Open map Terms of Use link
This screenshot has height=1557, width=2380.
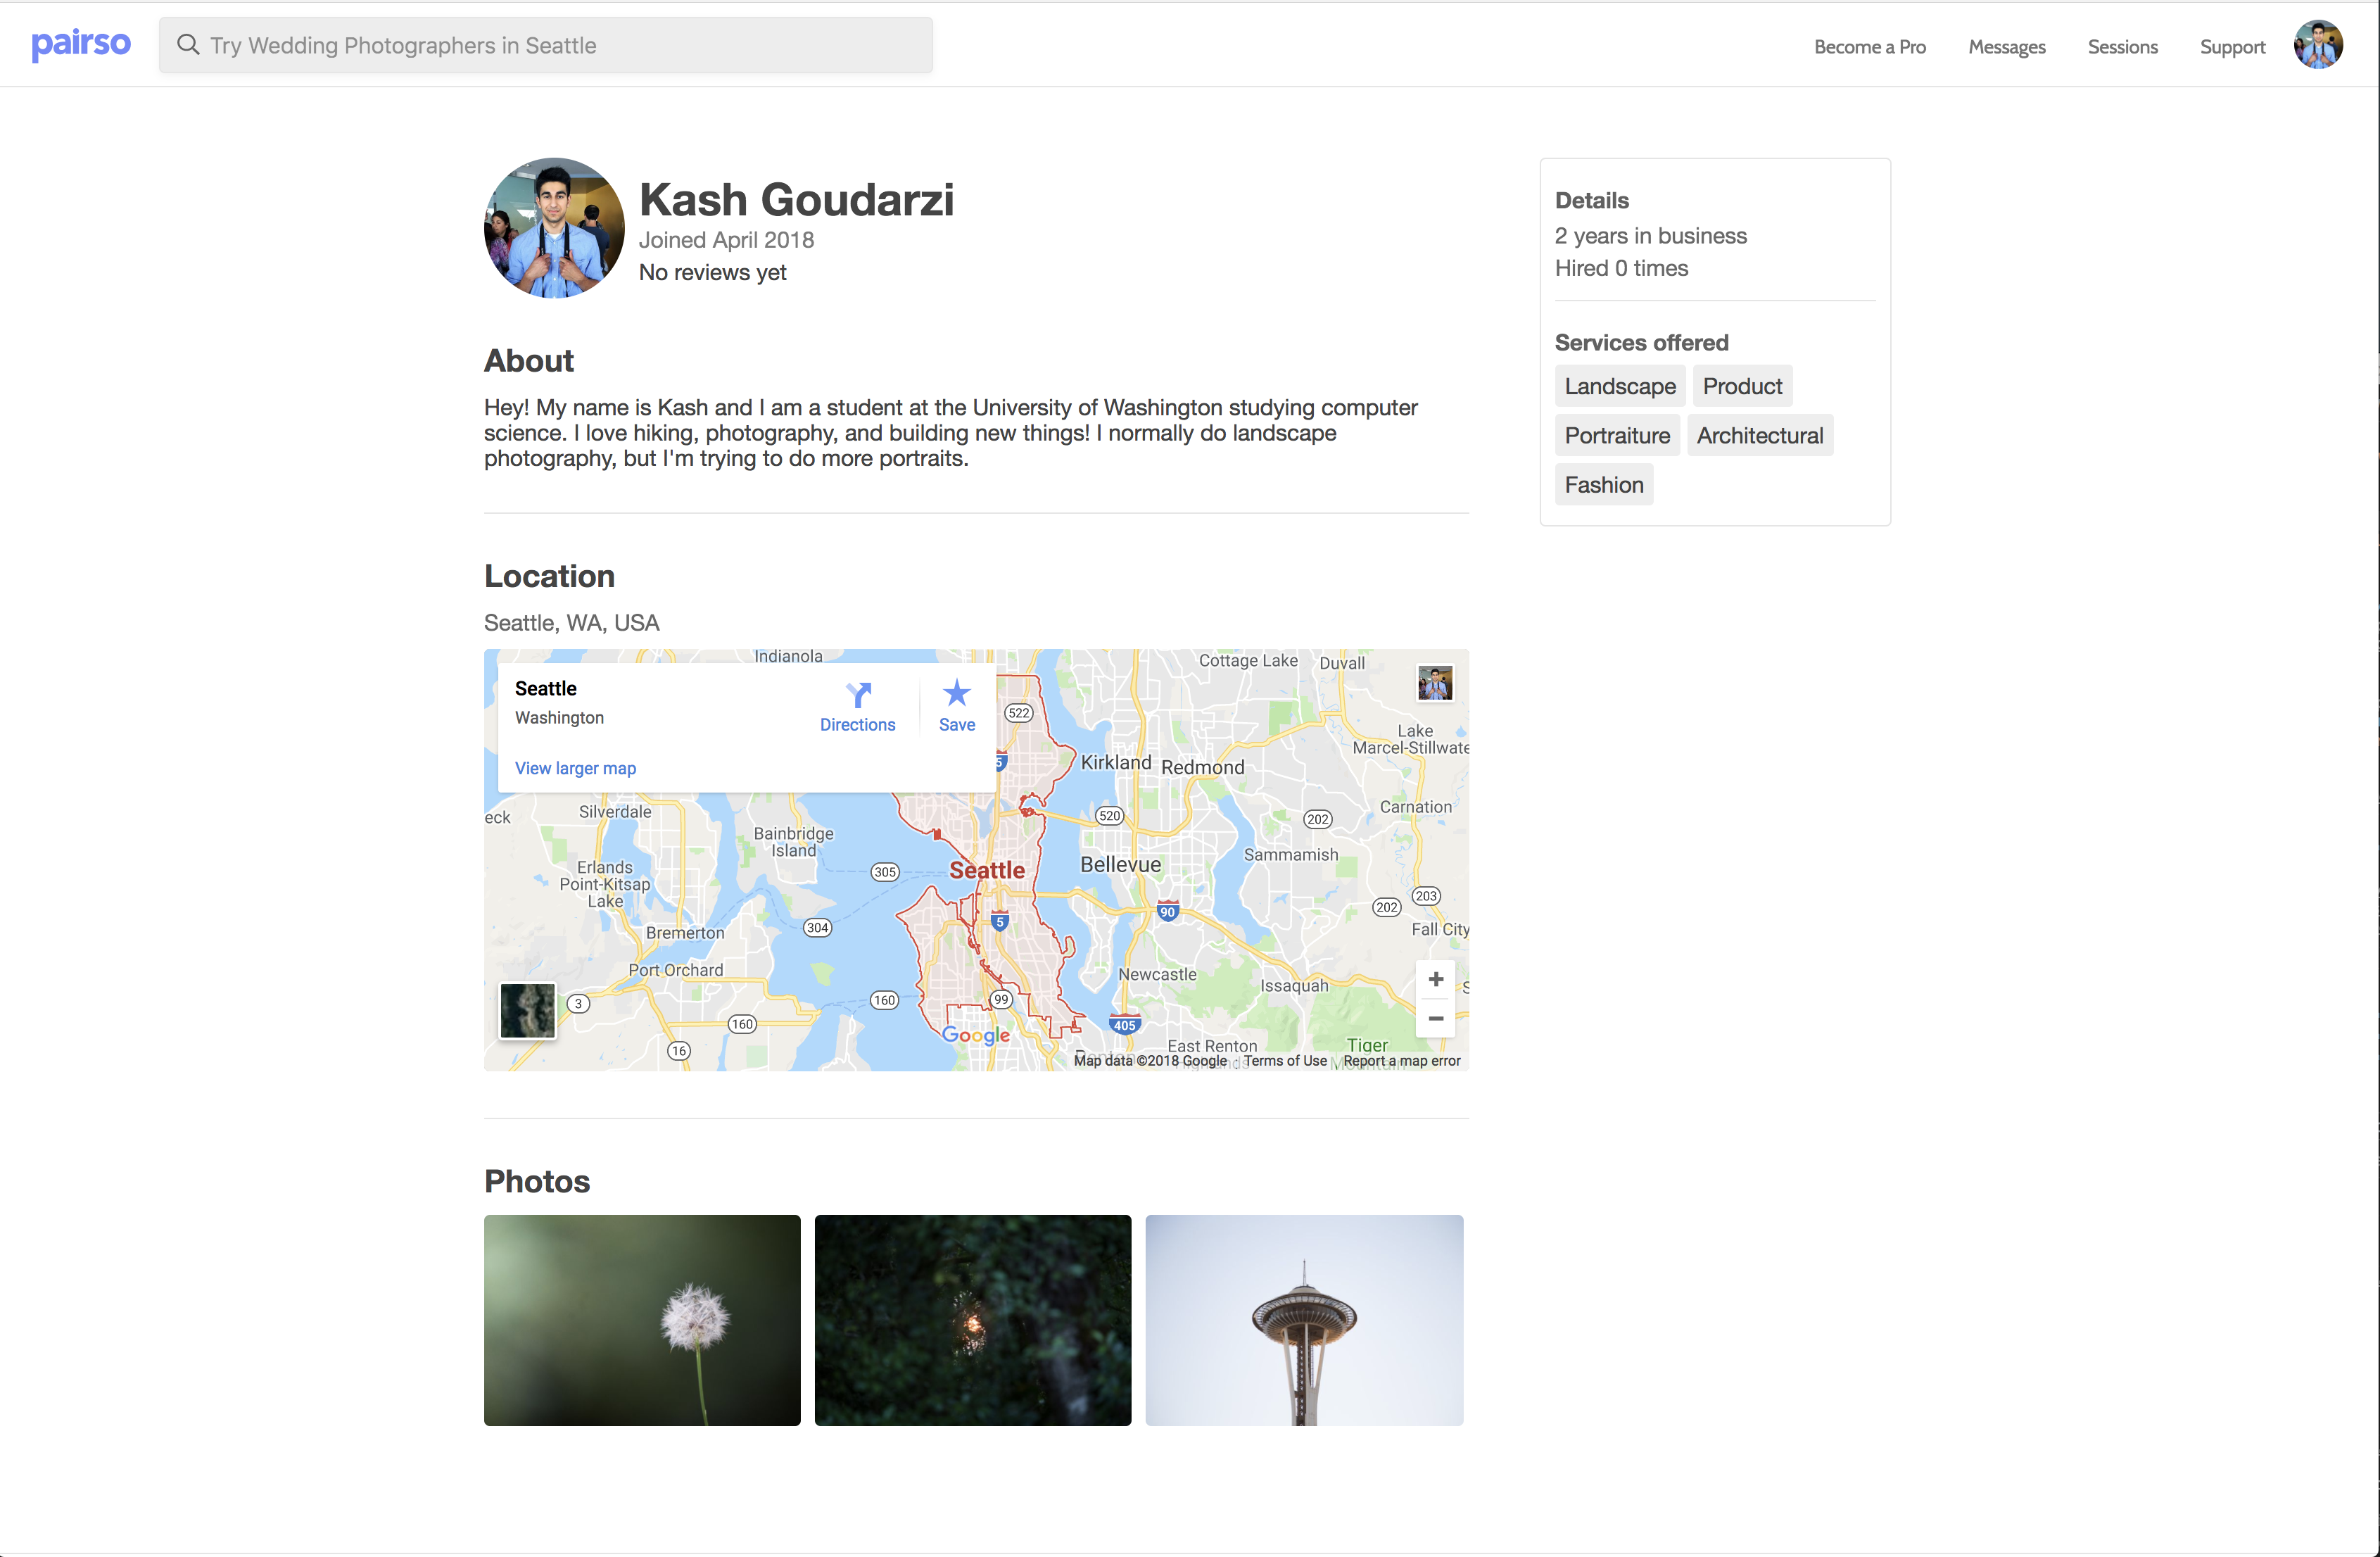[x=1285, y=1061]
